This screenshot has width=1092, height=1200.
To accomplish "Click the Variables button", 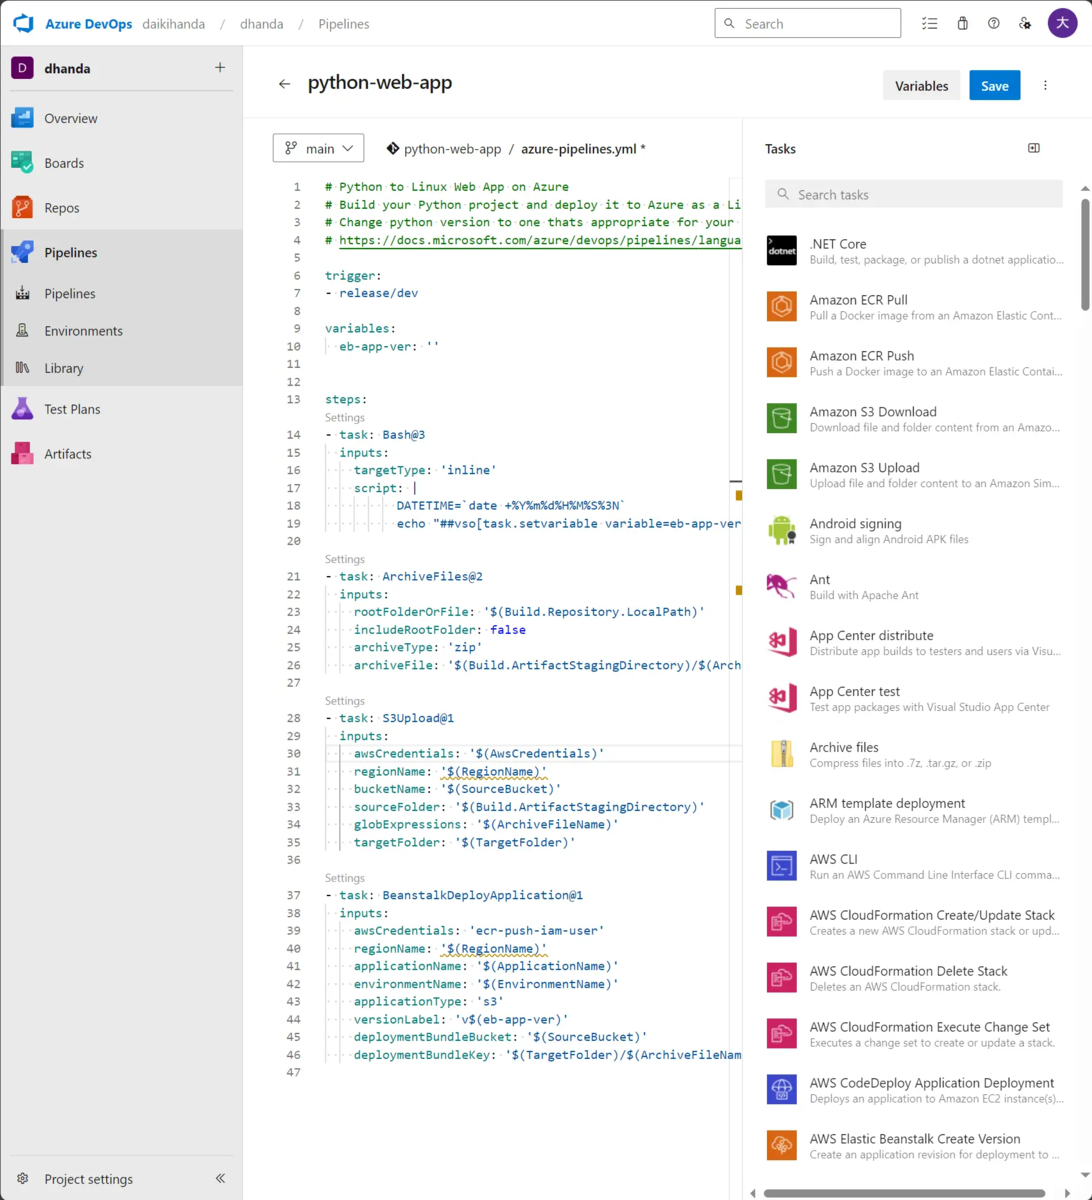I will point(921,86).
